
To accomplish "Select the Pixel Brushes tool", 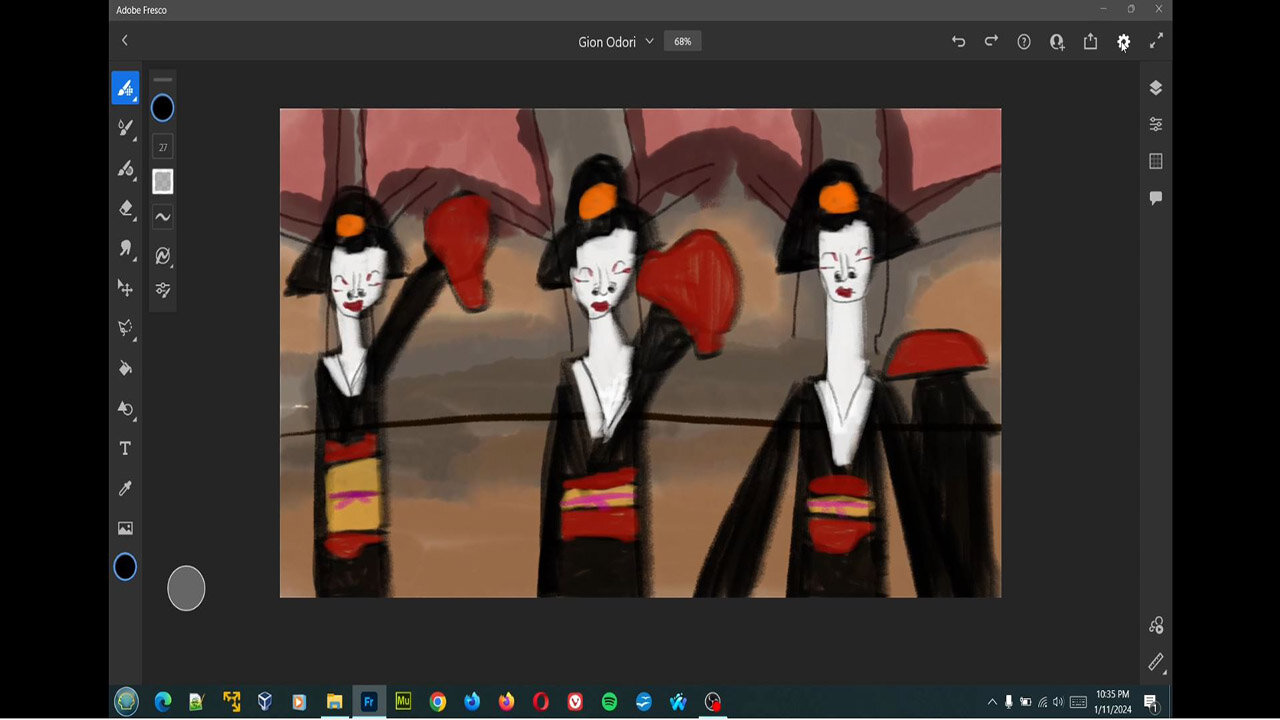I will click(x=125, y=88).
